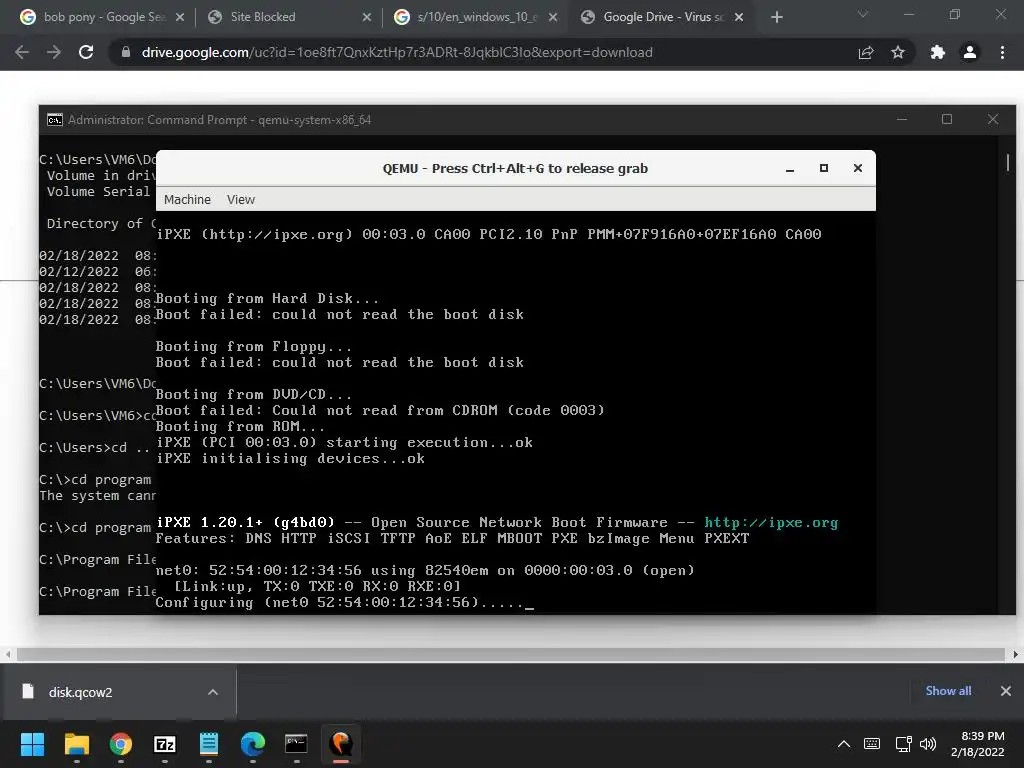Open File Explorer from the taskbar

[x=76, y=744]
